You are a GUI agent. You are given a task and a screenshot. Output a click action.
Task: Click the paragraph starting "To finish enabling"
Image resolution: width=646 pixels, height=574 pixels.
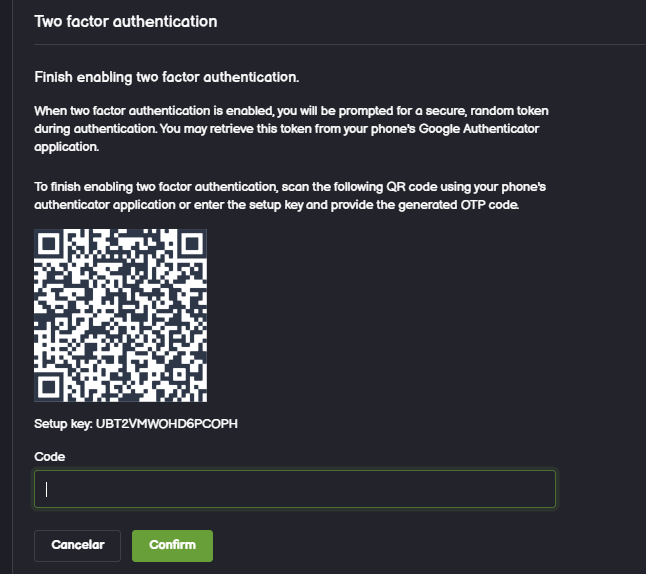290,196
